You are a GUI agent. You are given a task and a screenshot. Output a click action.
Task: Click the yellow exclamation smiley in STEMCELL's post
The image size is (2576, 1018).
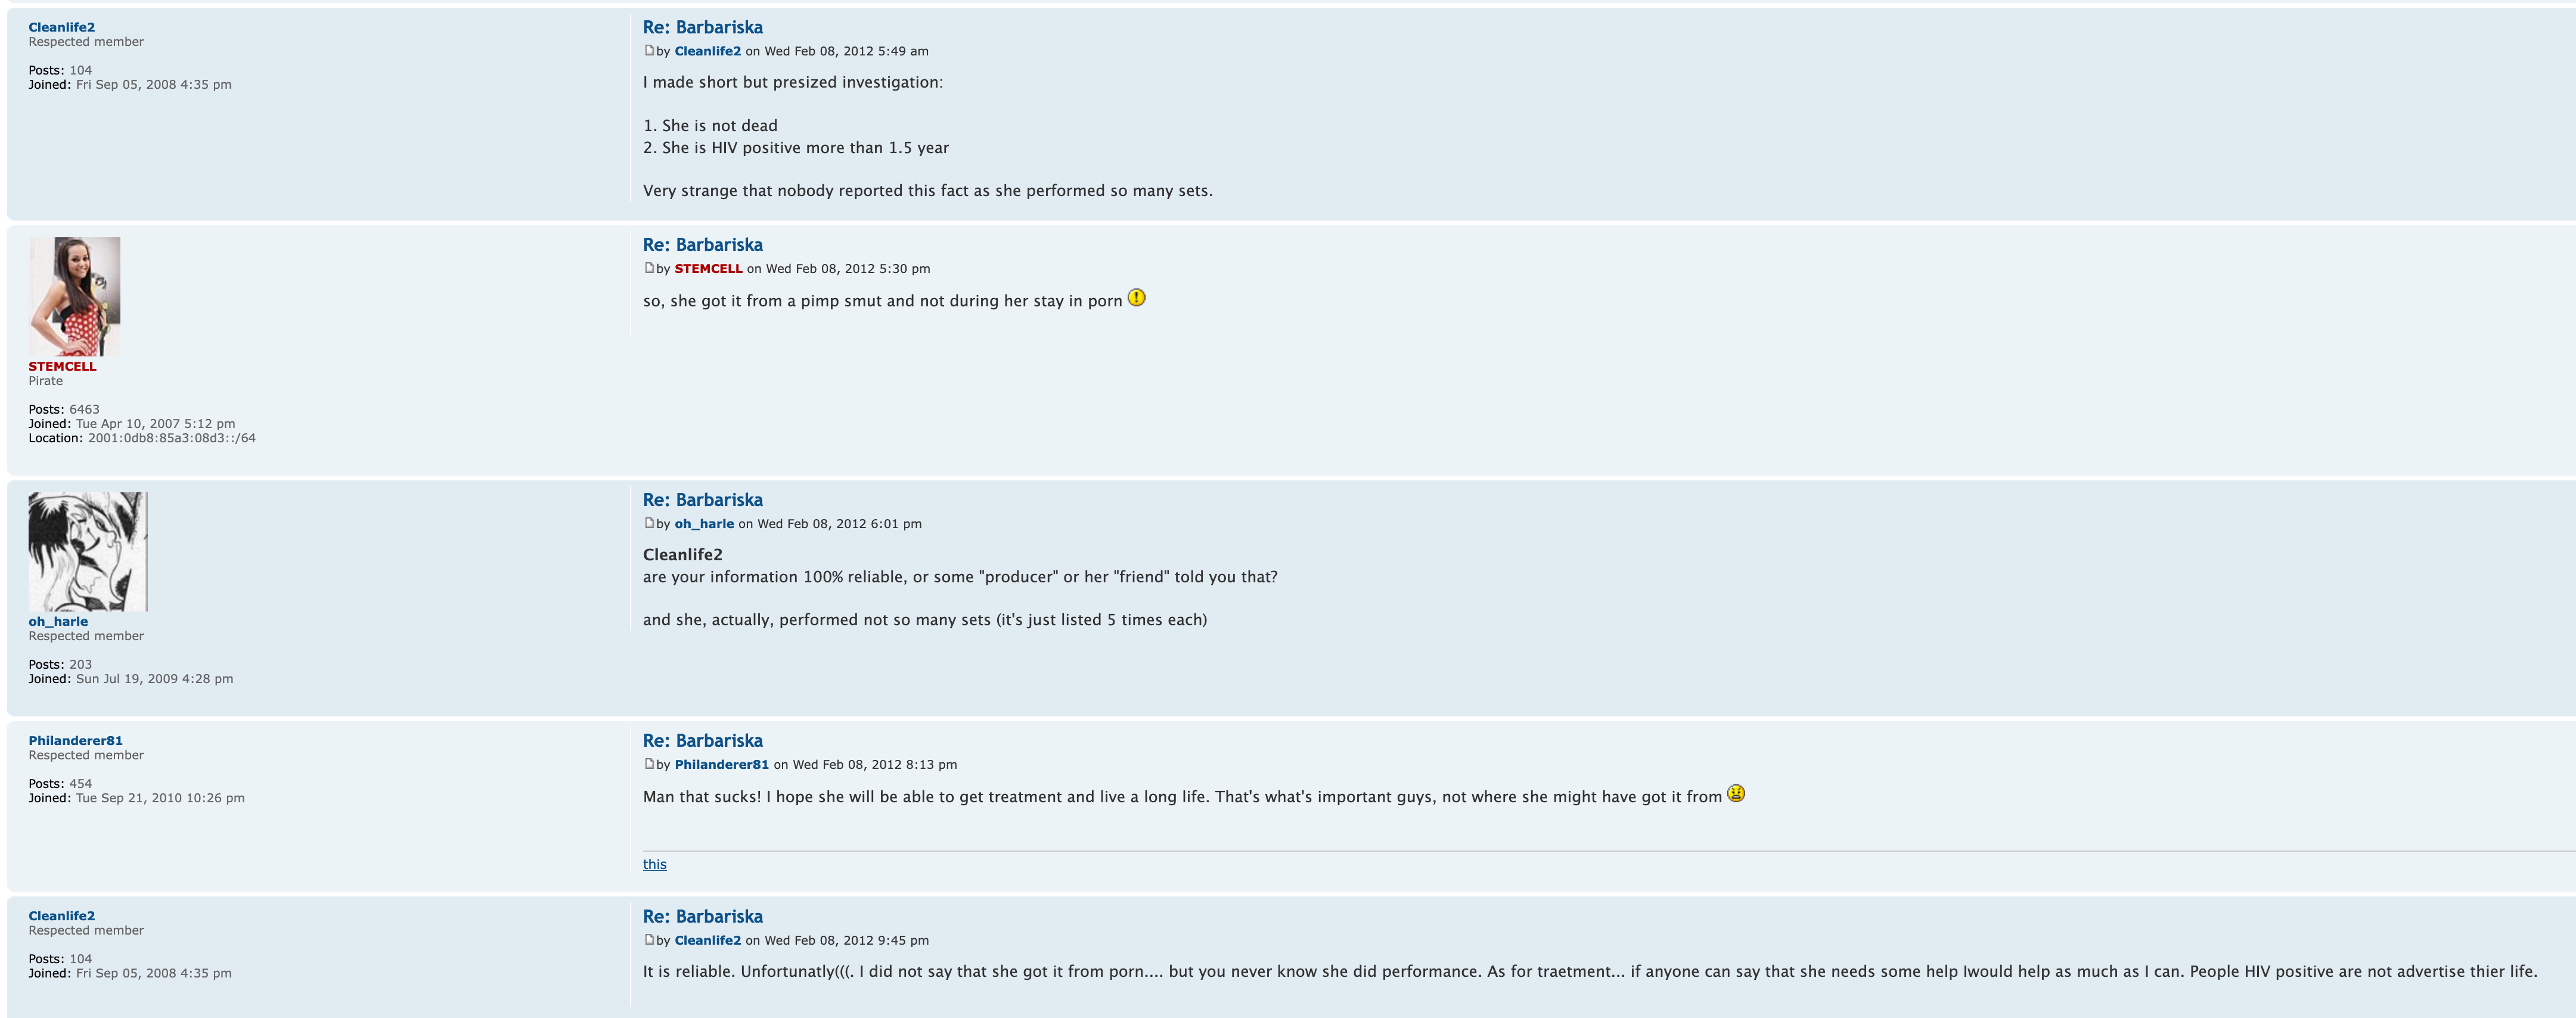point(1136,298)
